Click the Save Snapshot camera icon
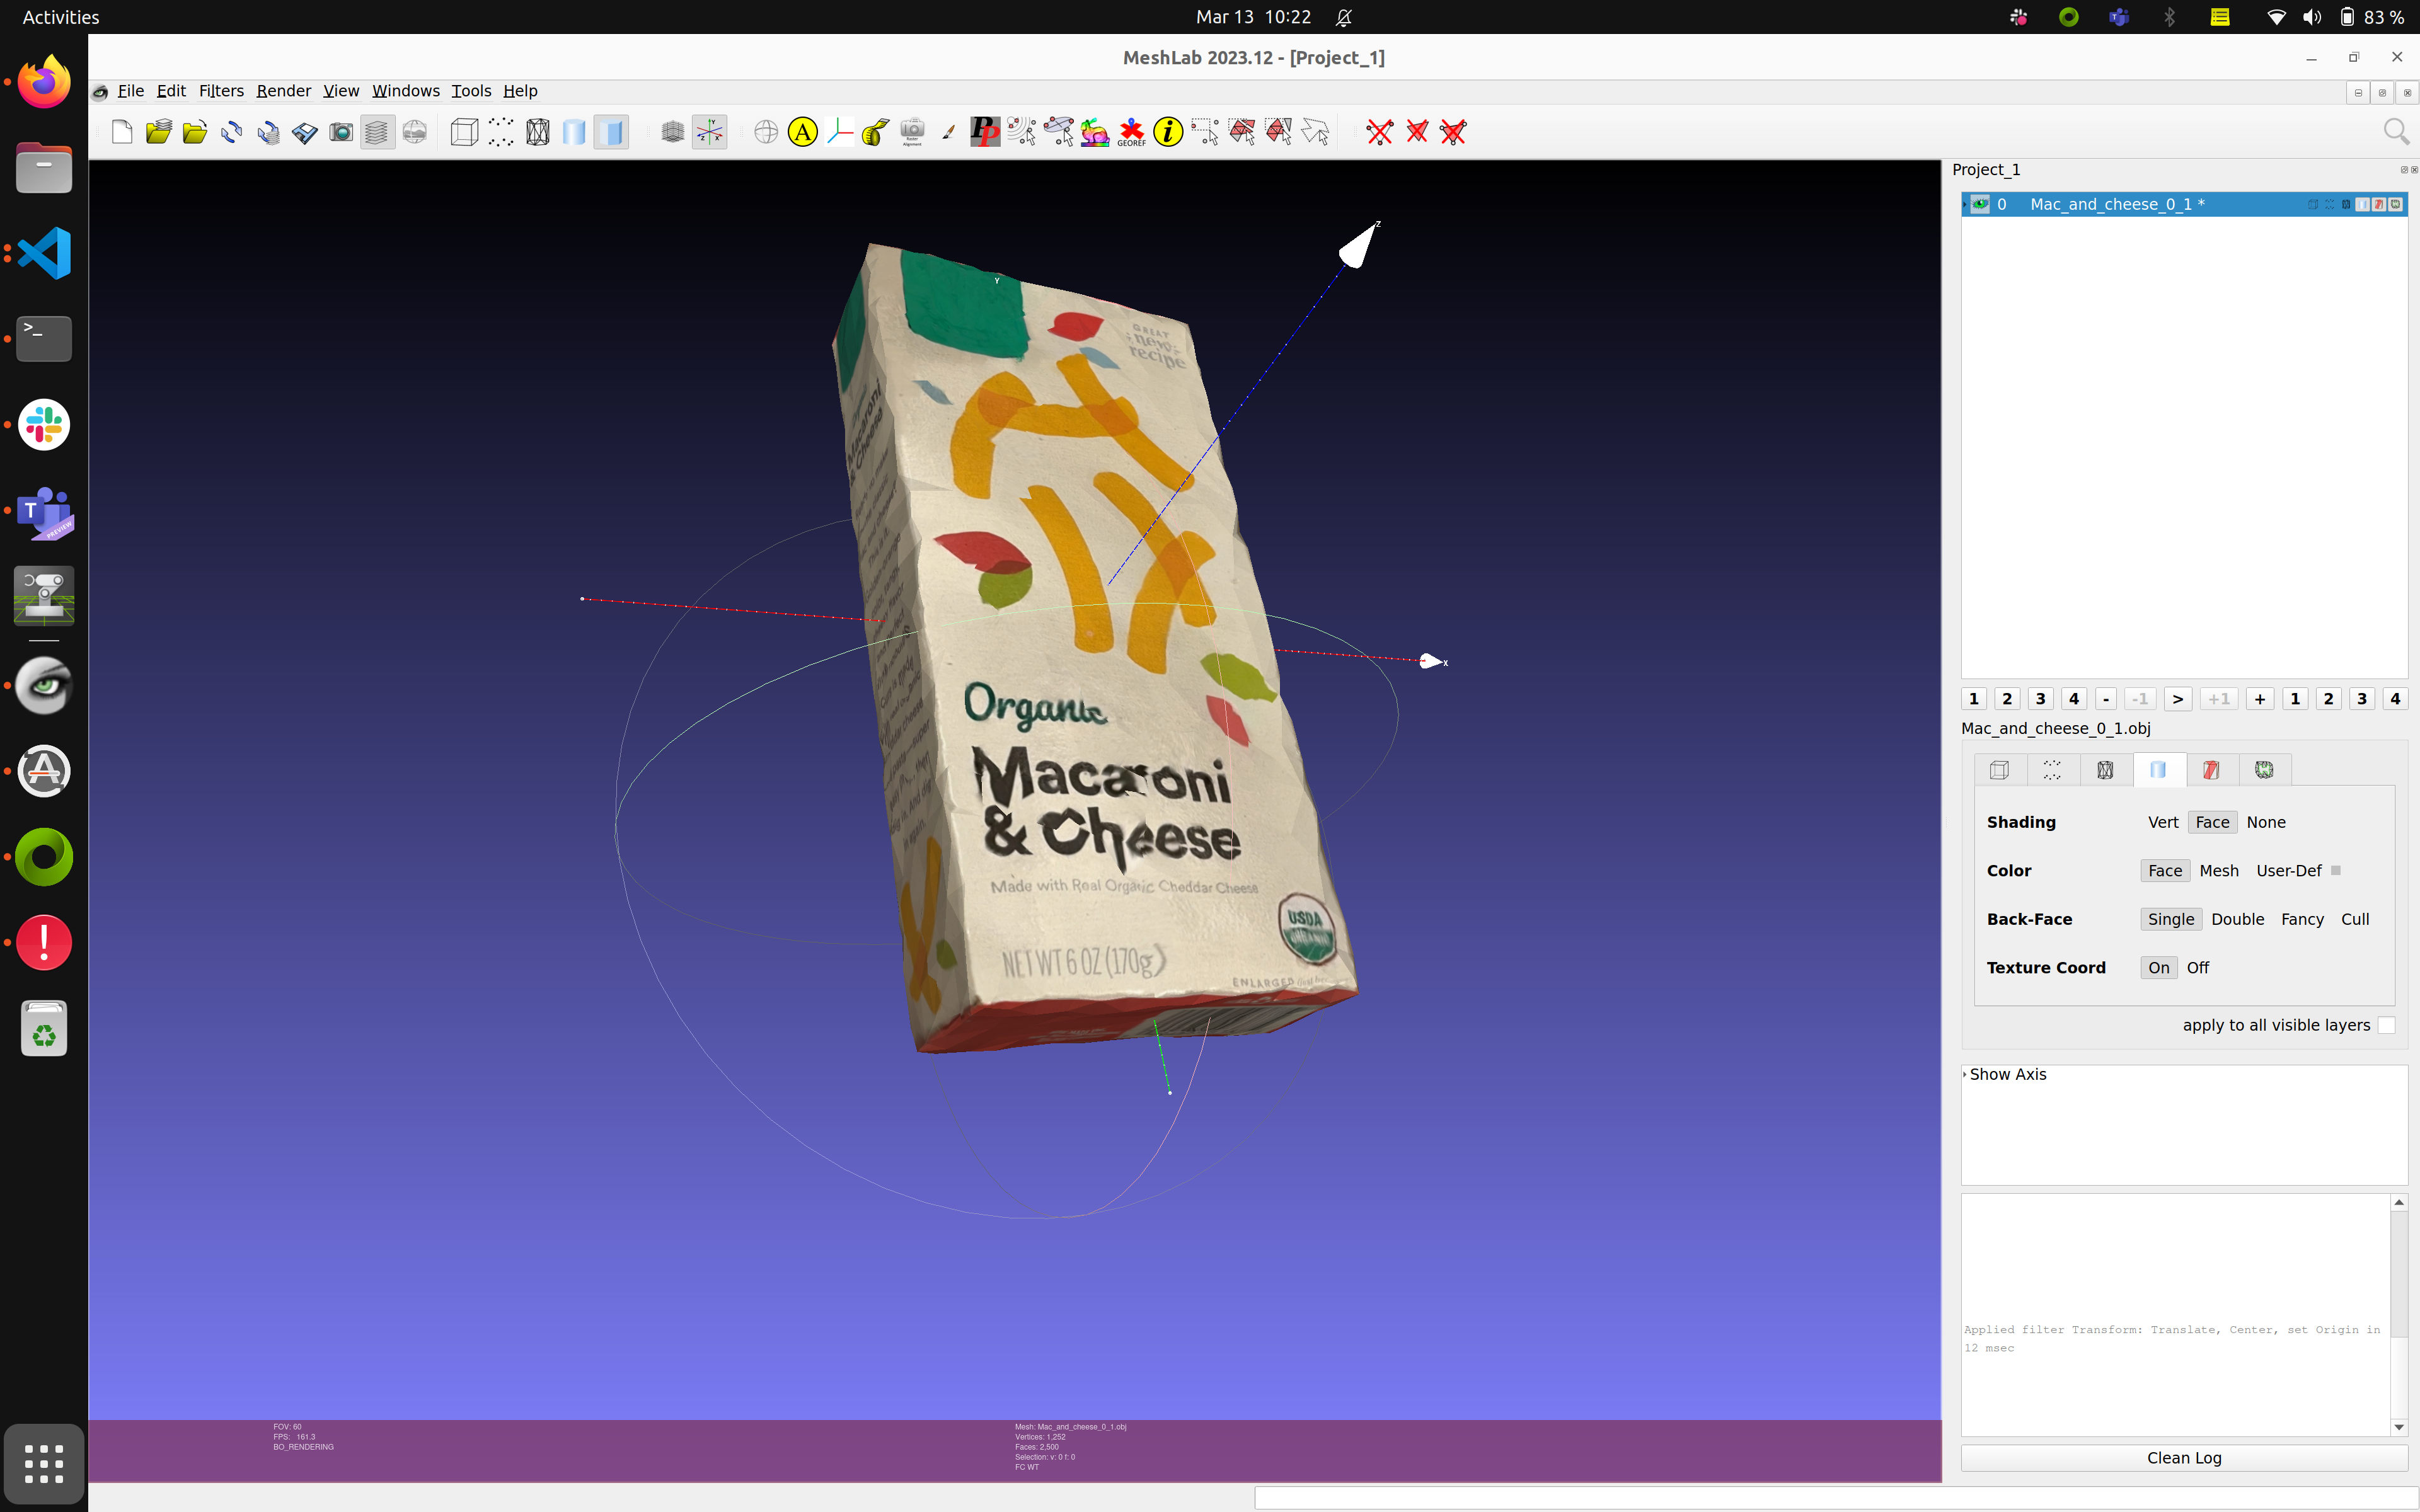Image resolution: width=2420 pixels, height=1512 pixels. [341, 132]
